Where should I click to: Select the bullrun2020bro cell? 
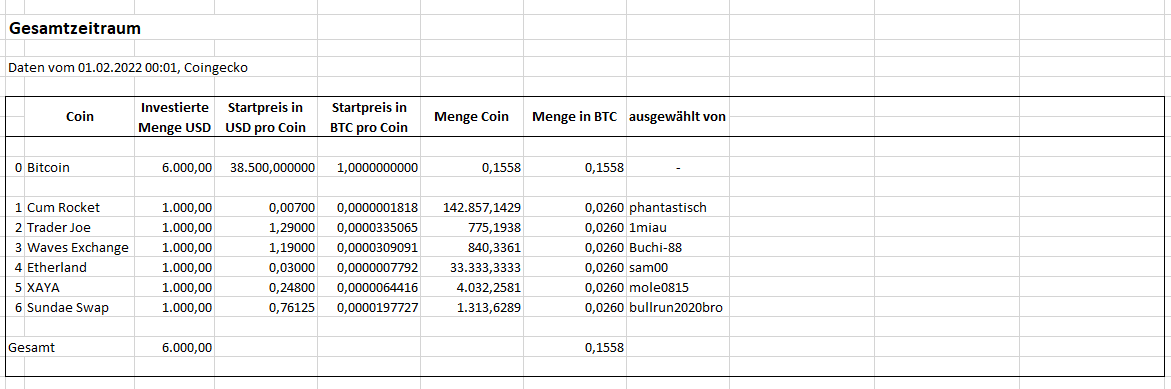[x=678, y=308]
